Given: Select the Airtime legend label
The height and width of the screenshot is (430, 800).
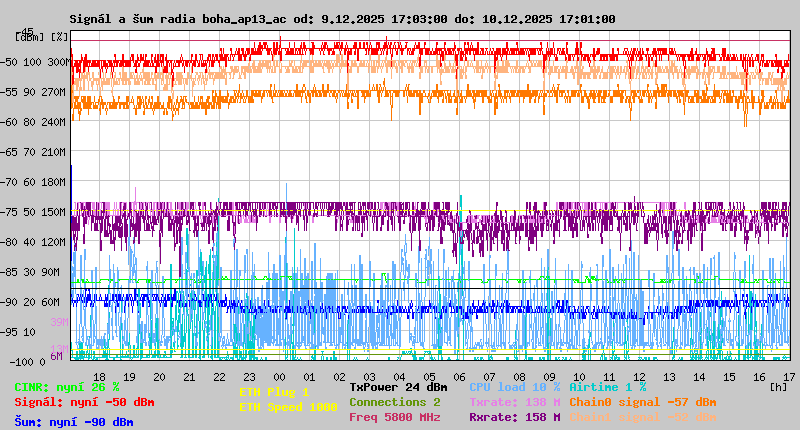Looking at the screenshot, I should 607,387.
